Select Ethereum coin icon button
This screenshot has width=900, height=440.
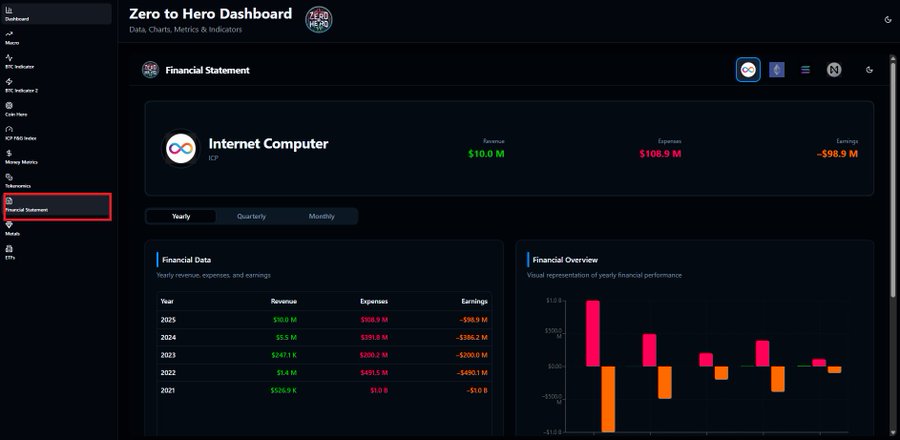click(777, 70)
